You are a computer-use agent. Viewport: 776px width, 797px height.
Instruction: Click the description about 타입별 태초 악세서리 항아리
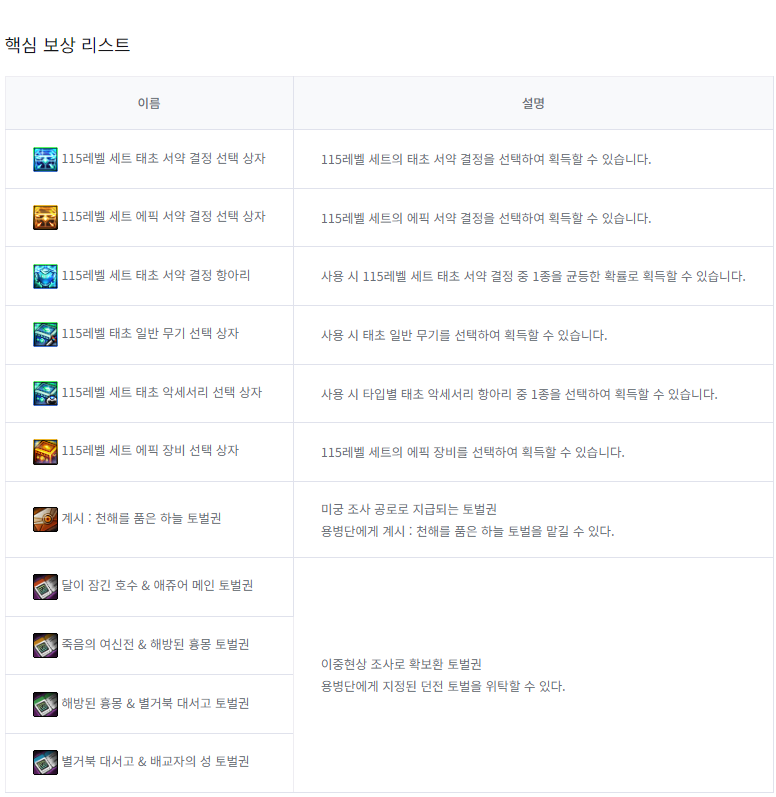point(519,394)
